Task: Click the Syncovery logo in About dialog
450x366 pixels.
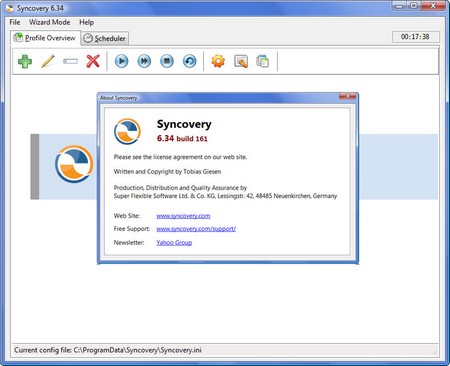Action: click(x=127, y=132)
